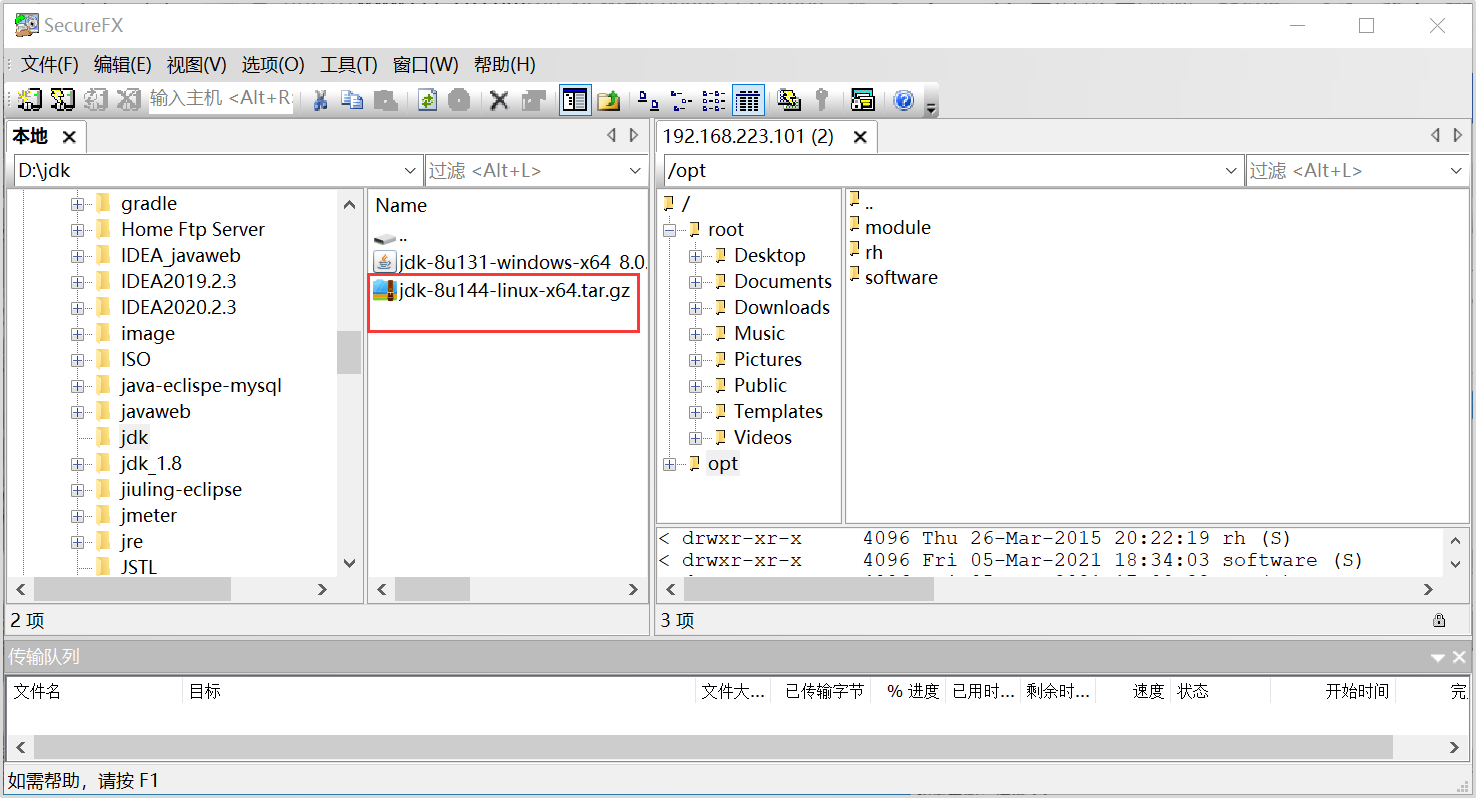Select the jdk_1.8 folder in tree
This screenshot has height=798, width=1476.
click(x=151, y=463)
